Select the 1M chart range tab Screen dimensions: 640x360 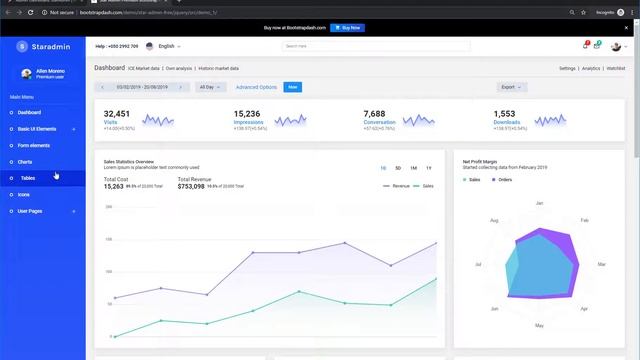413,168
